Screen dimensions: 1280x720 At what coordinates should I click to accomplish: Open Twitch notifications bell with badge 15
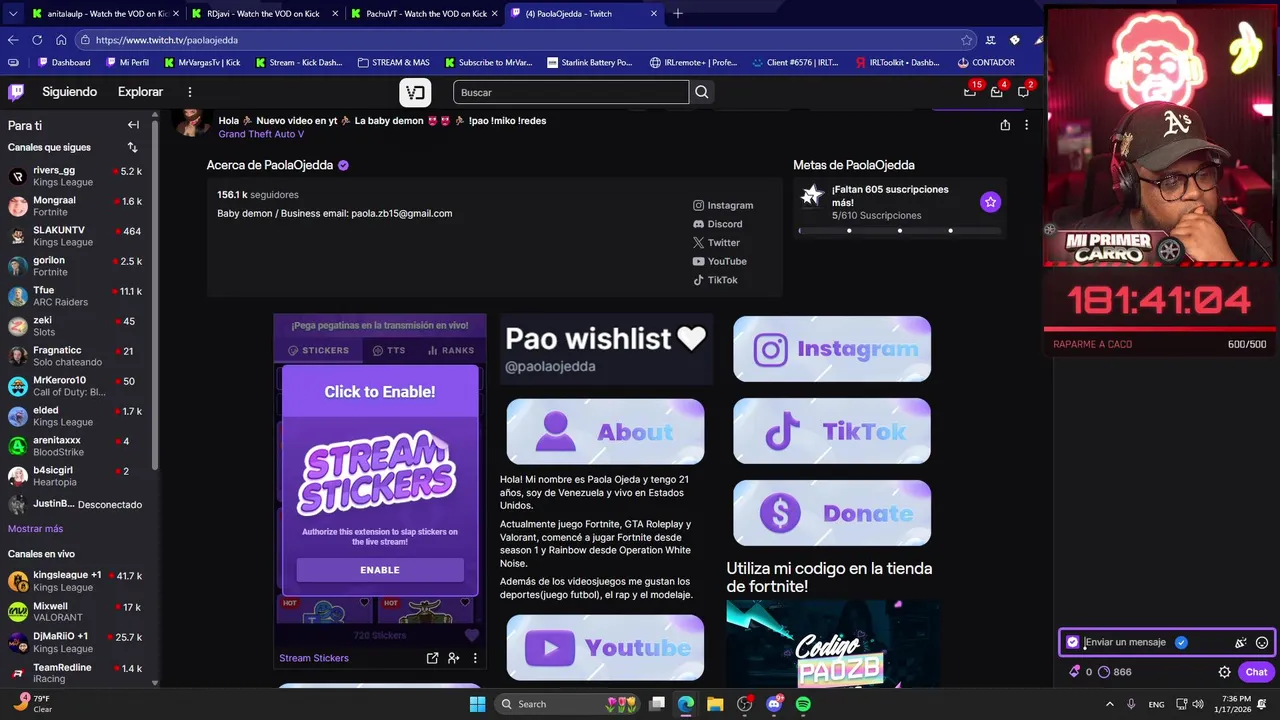pyautogui.click(x=970, y=91)
